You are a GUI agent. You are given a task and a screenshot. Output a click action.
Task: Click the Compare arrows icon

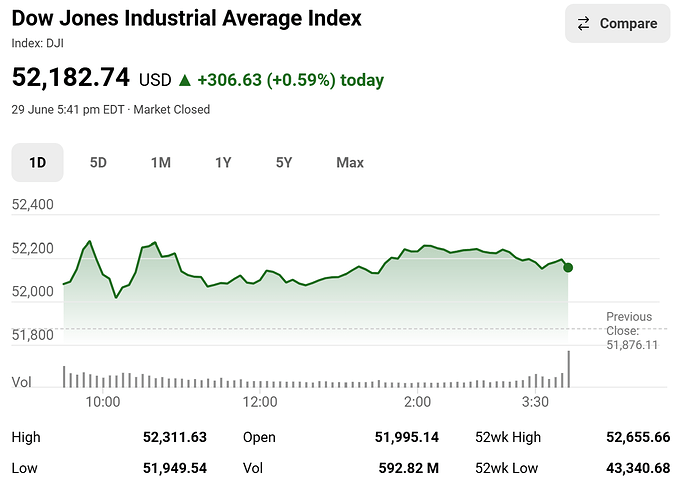point(584,24)
